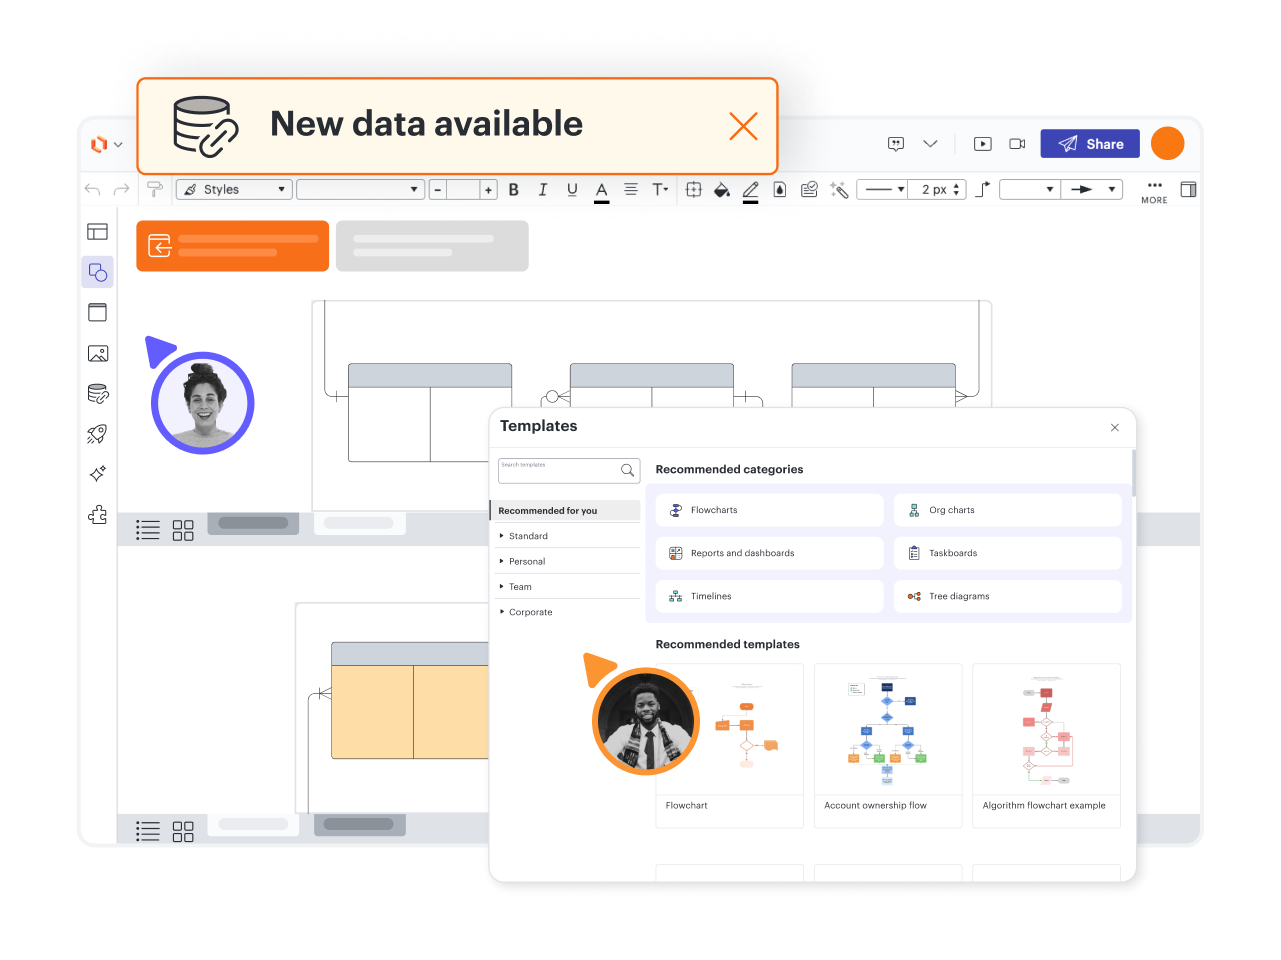Click the puzzle piece integrations icon
This screenshot has width=1281, height=960.
(98, 515)
